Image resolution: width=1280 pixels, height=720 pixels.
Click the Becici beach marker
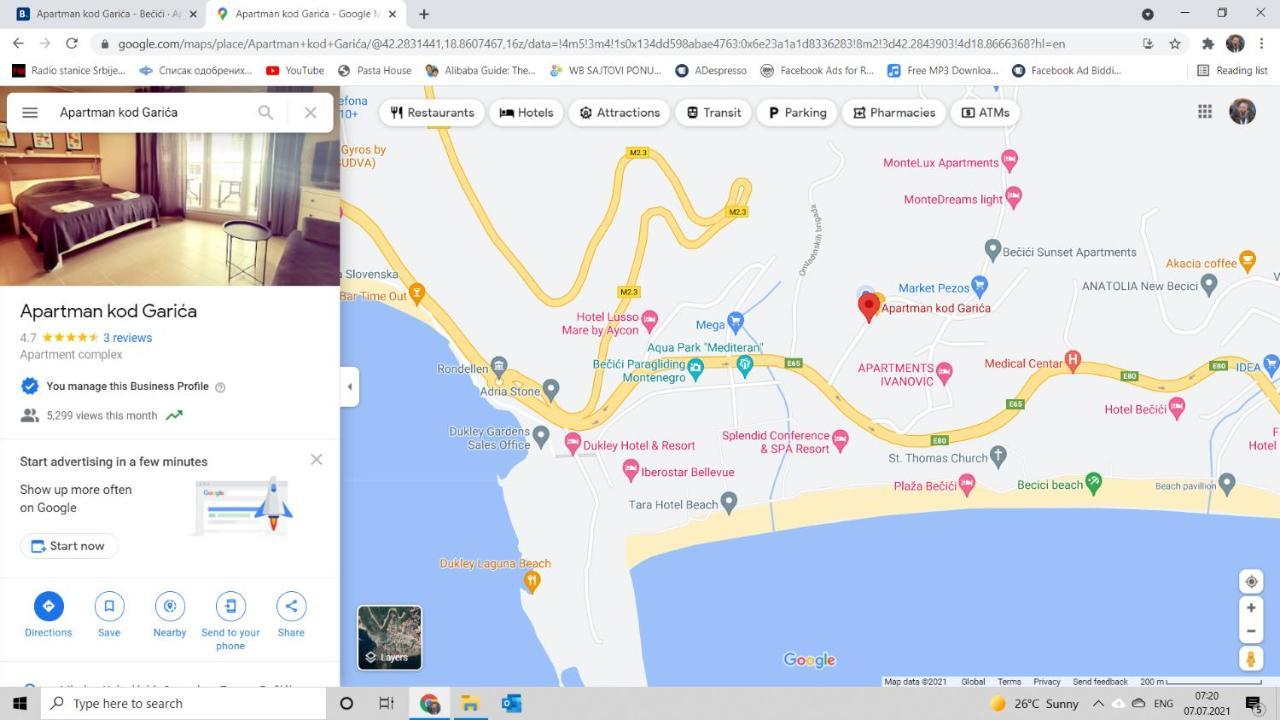click(1093, 482)
